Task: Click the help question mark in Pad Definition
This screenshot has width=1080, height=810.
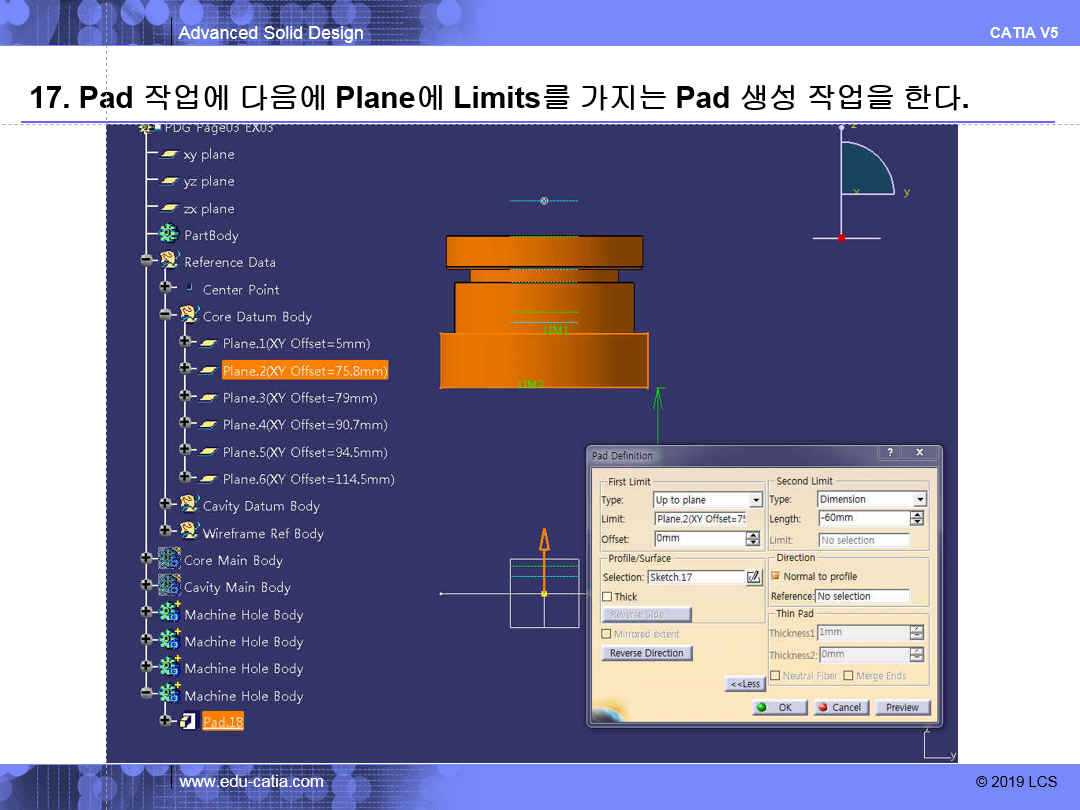Action: pos(890,453)
